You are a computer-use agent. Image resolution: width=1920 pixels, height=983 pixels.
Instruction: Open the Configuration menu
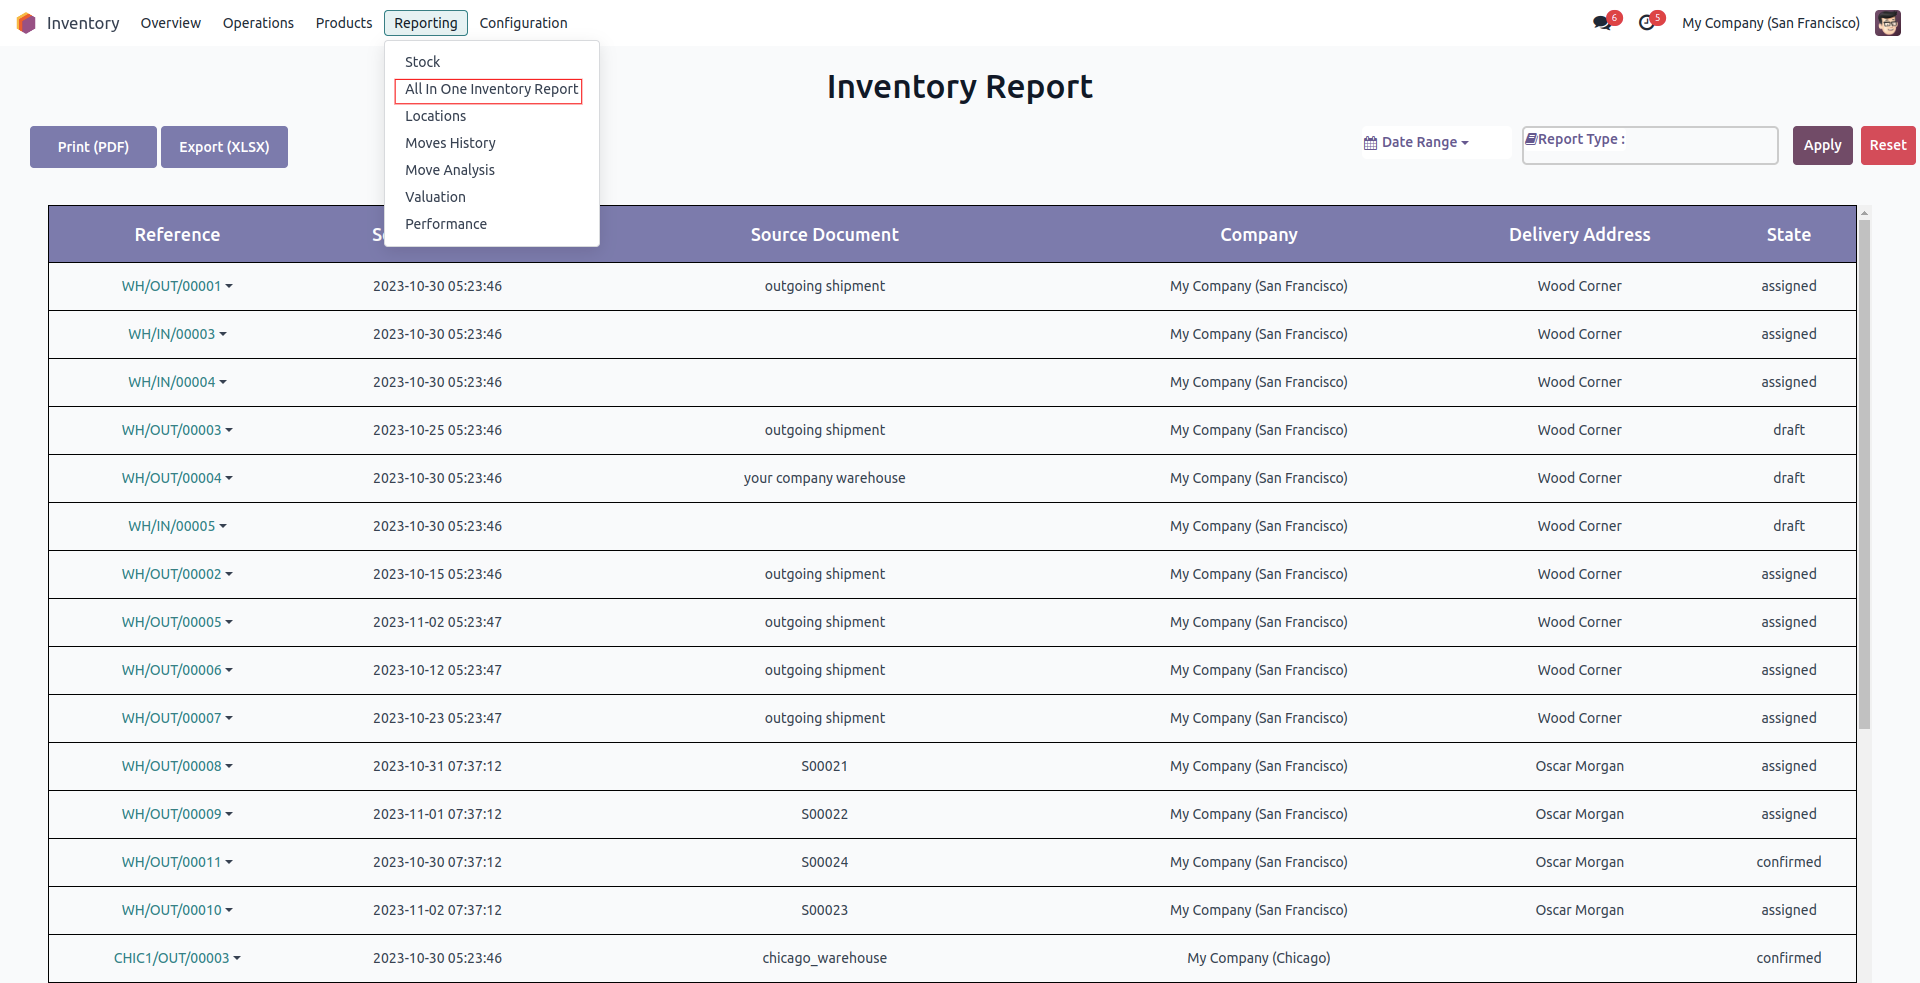click(x=523, y=23)
